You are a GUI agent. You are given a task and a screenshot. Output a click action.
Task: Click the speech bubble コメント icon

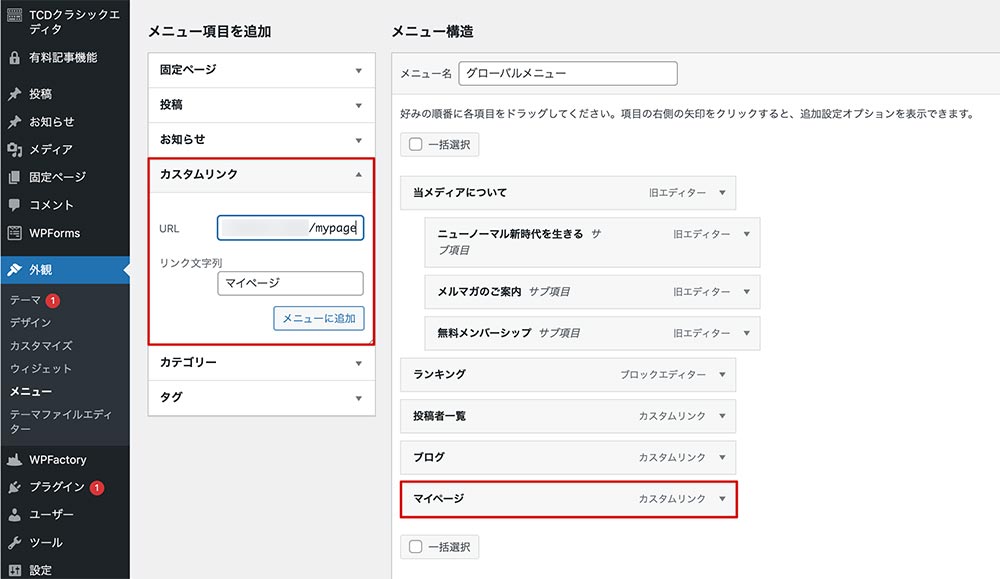[x=14, y=205]
